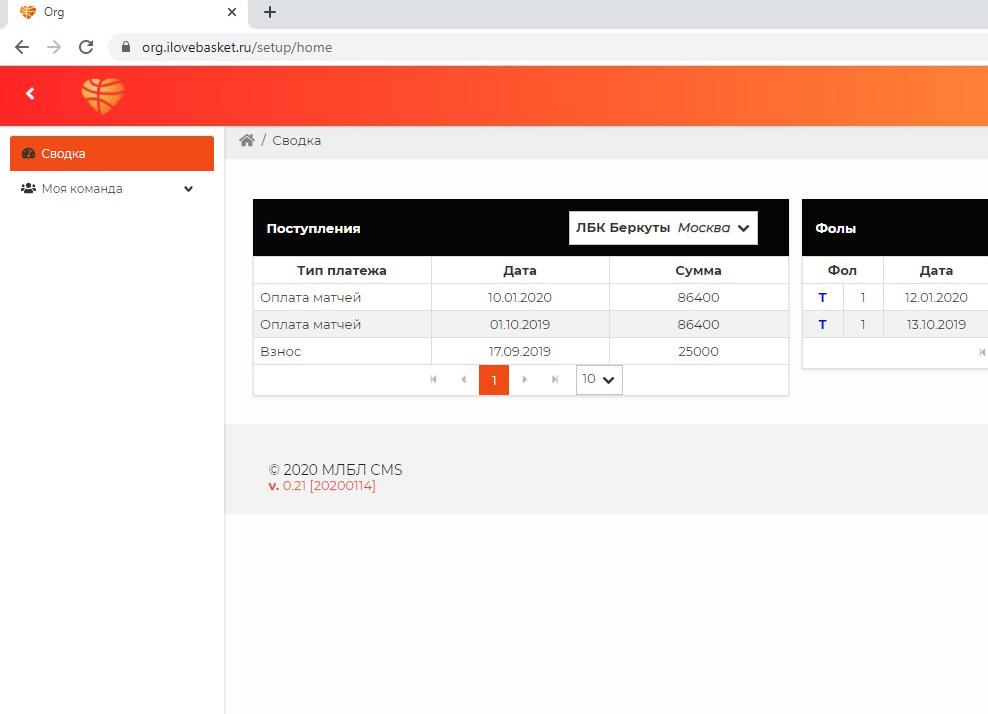Click the browser back arrow
The image size is (988, 714).
22,47
